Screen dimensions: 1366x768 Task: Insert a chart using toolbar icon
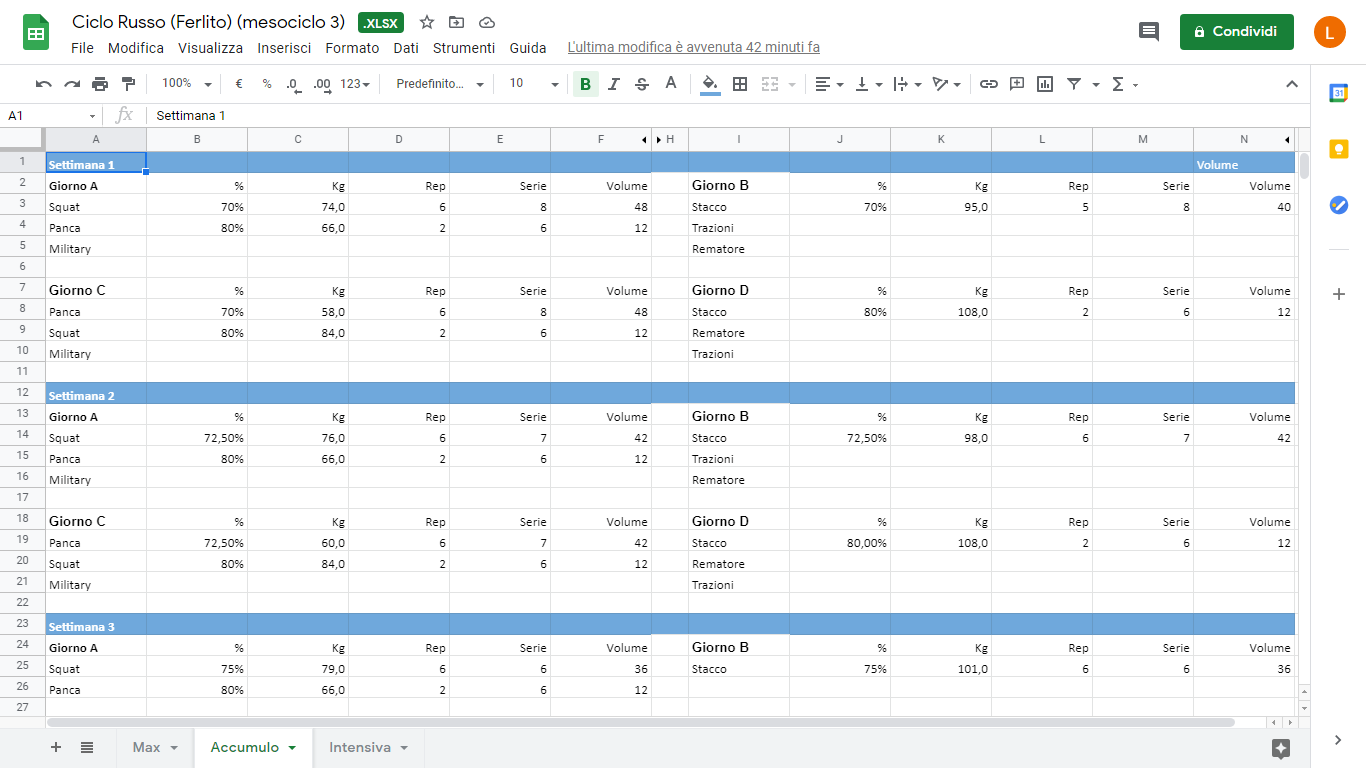pos(1045,84)
